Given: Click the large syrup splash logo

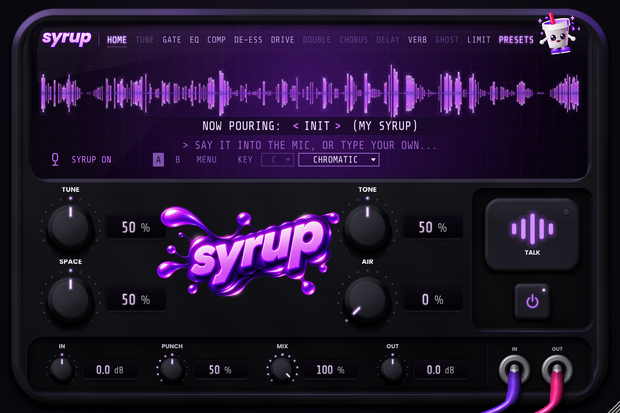Looking at the screenshot, I should pyautogui.click(x=248, y=252).
